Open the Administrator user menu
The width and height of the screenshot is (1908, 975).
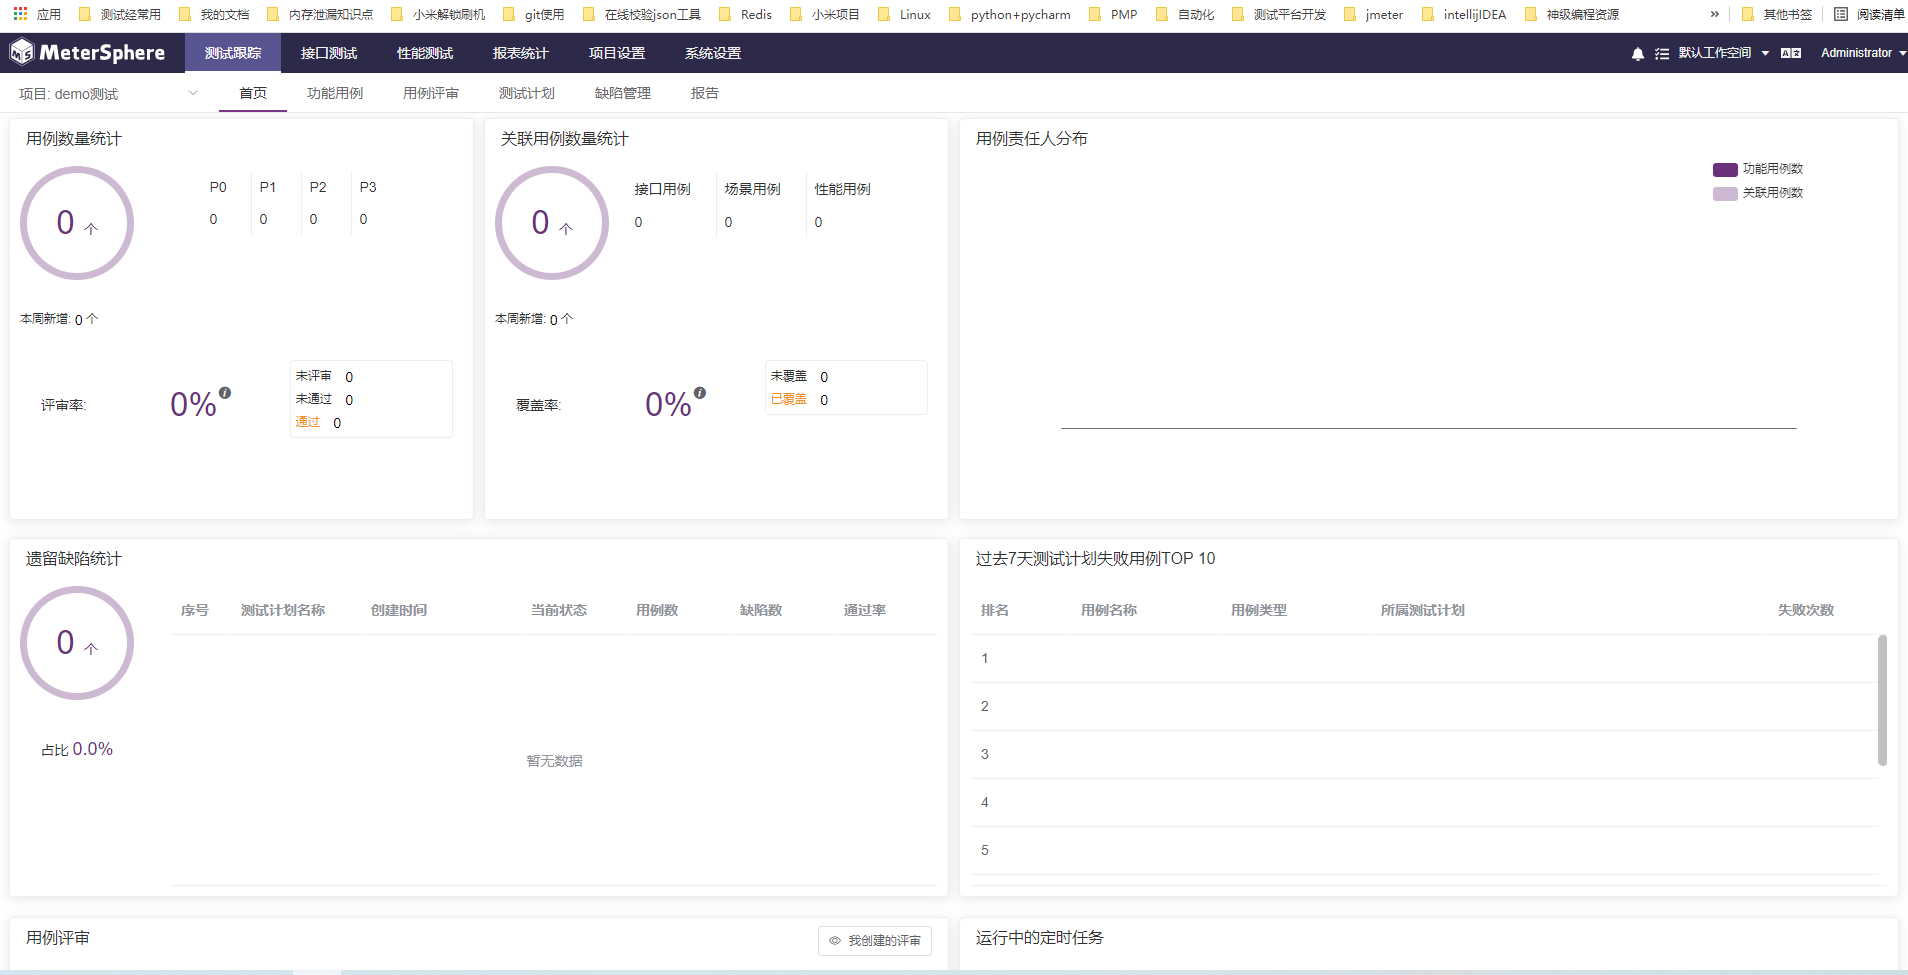coord(1863,53)
